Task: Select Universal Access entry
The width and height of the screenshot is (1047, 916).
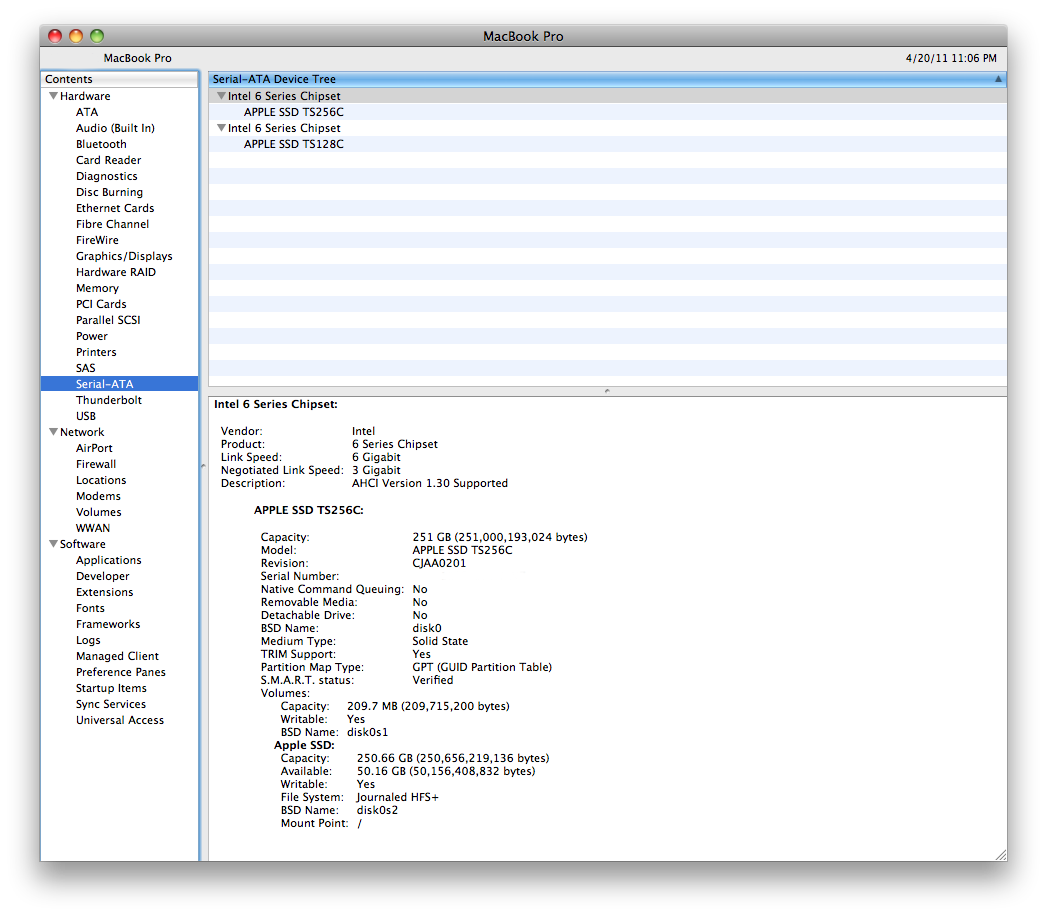Action: [120, 720]
